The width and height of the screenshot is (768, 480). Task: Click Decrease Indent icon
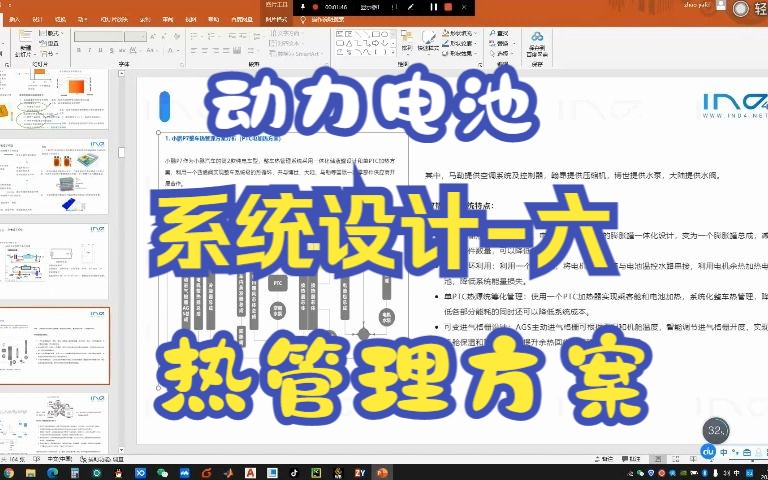[232, 36]
